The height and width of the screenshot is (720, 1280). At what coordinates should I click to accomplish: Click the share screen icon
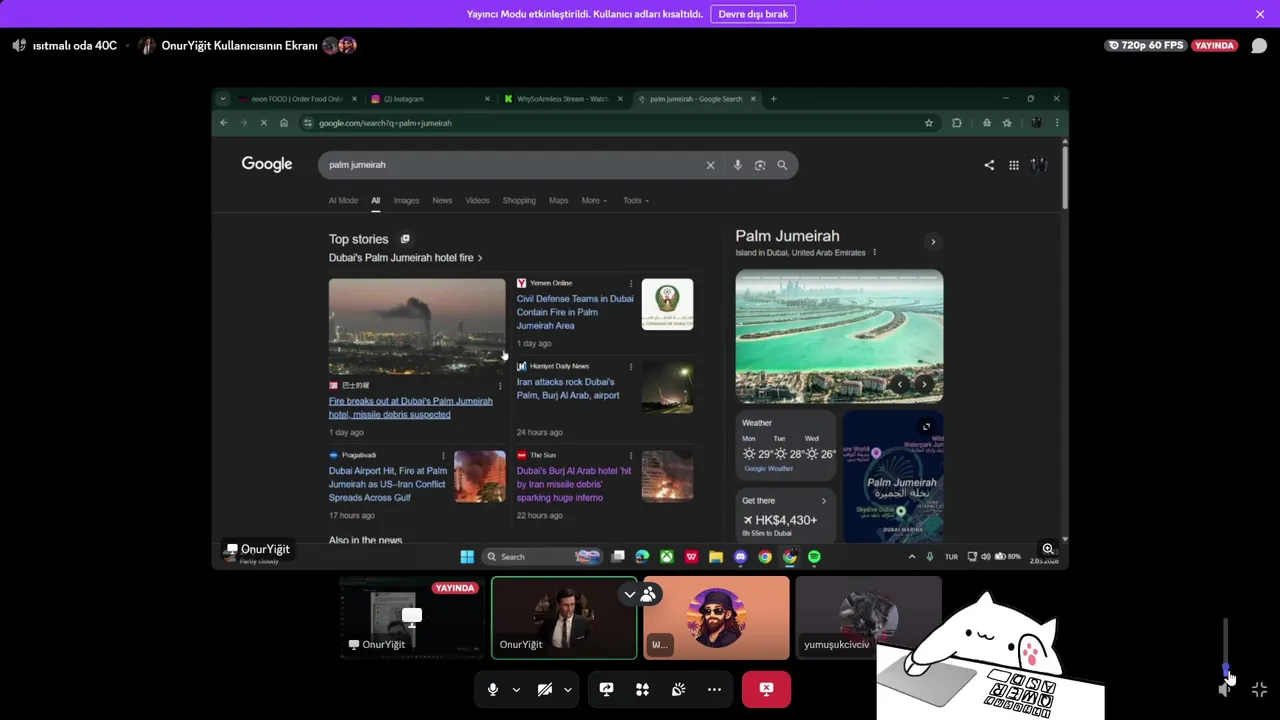click(x=606, y=689)
